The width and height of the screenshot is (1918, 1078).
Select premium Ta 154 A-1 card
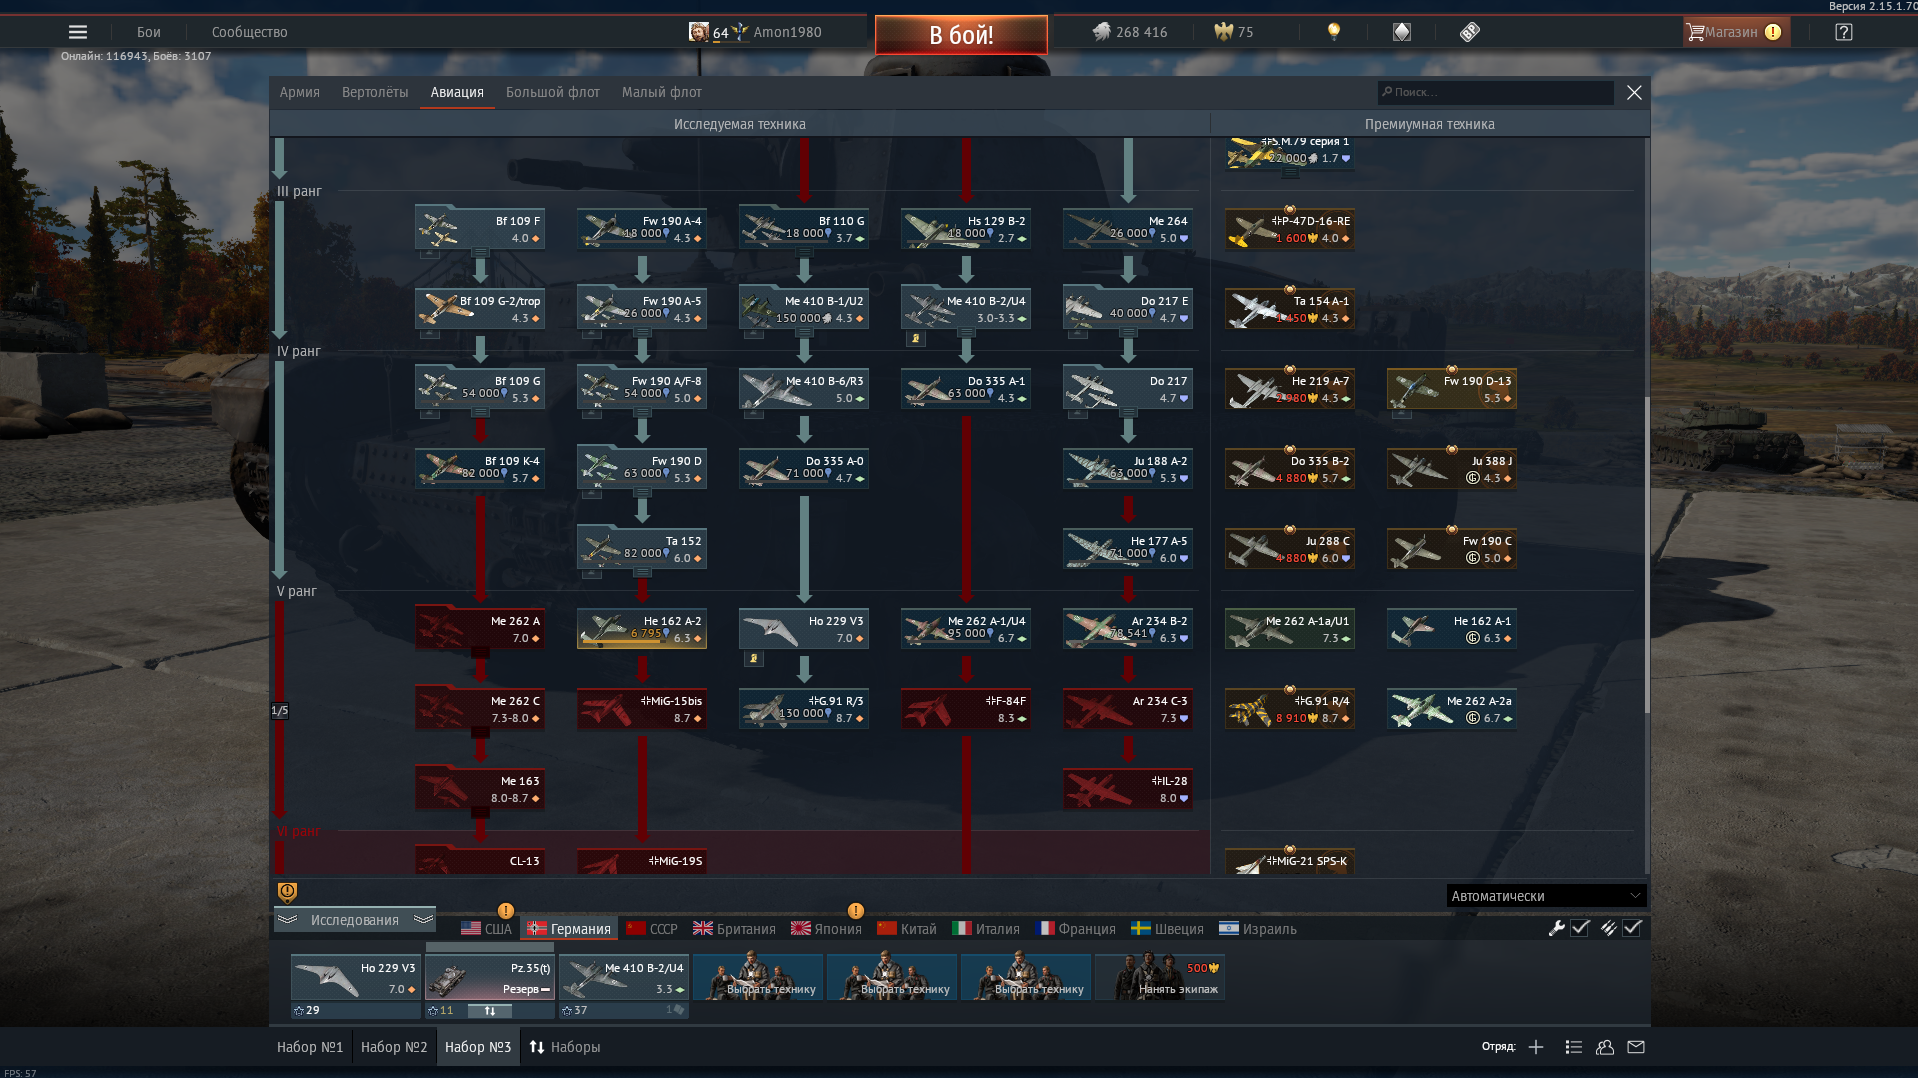(x=1290, y=309)
